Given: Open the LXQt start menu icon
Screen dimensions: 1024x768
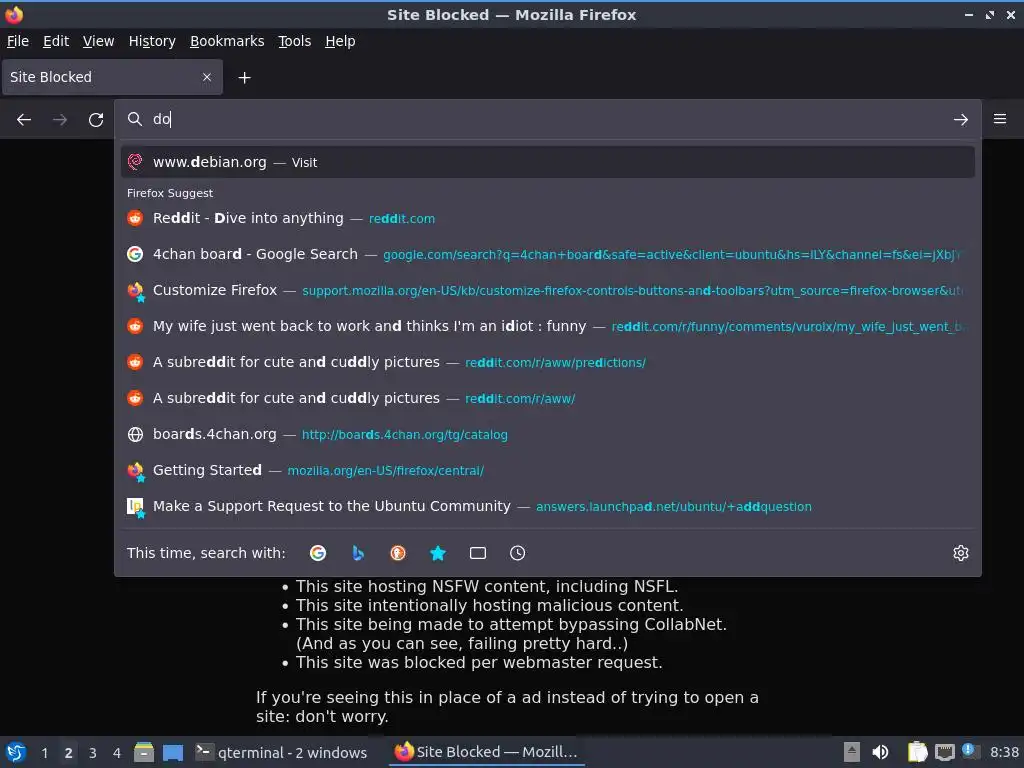Looking at the screenshot, I should (x=16, y=752).
